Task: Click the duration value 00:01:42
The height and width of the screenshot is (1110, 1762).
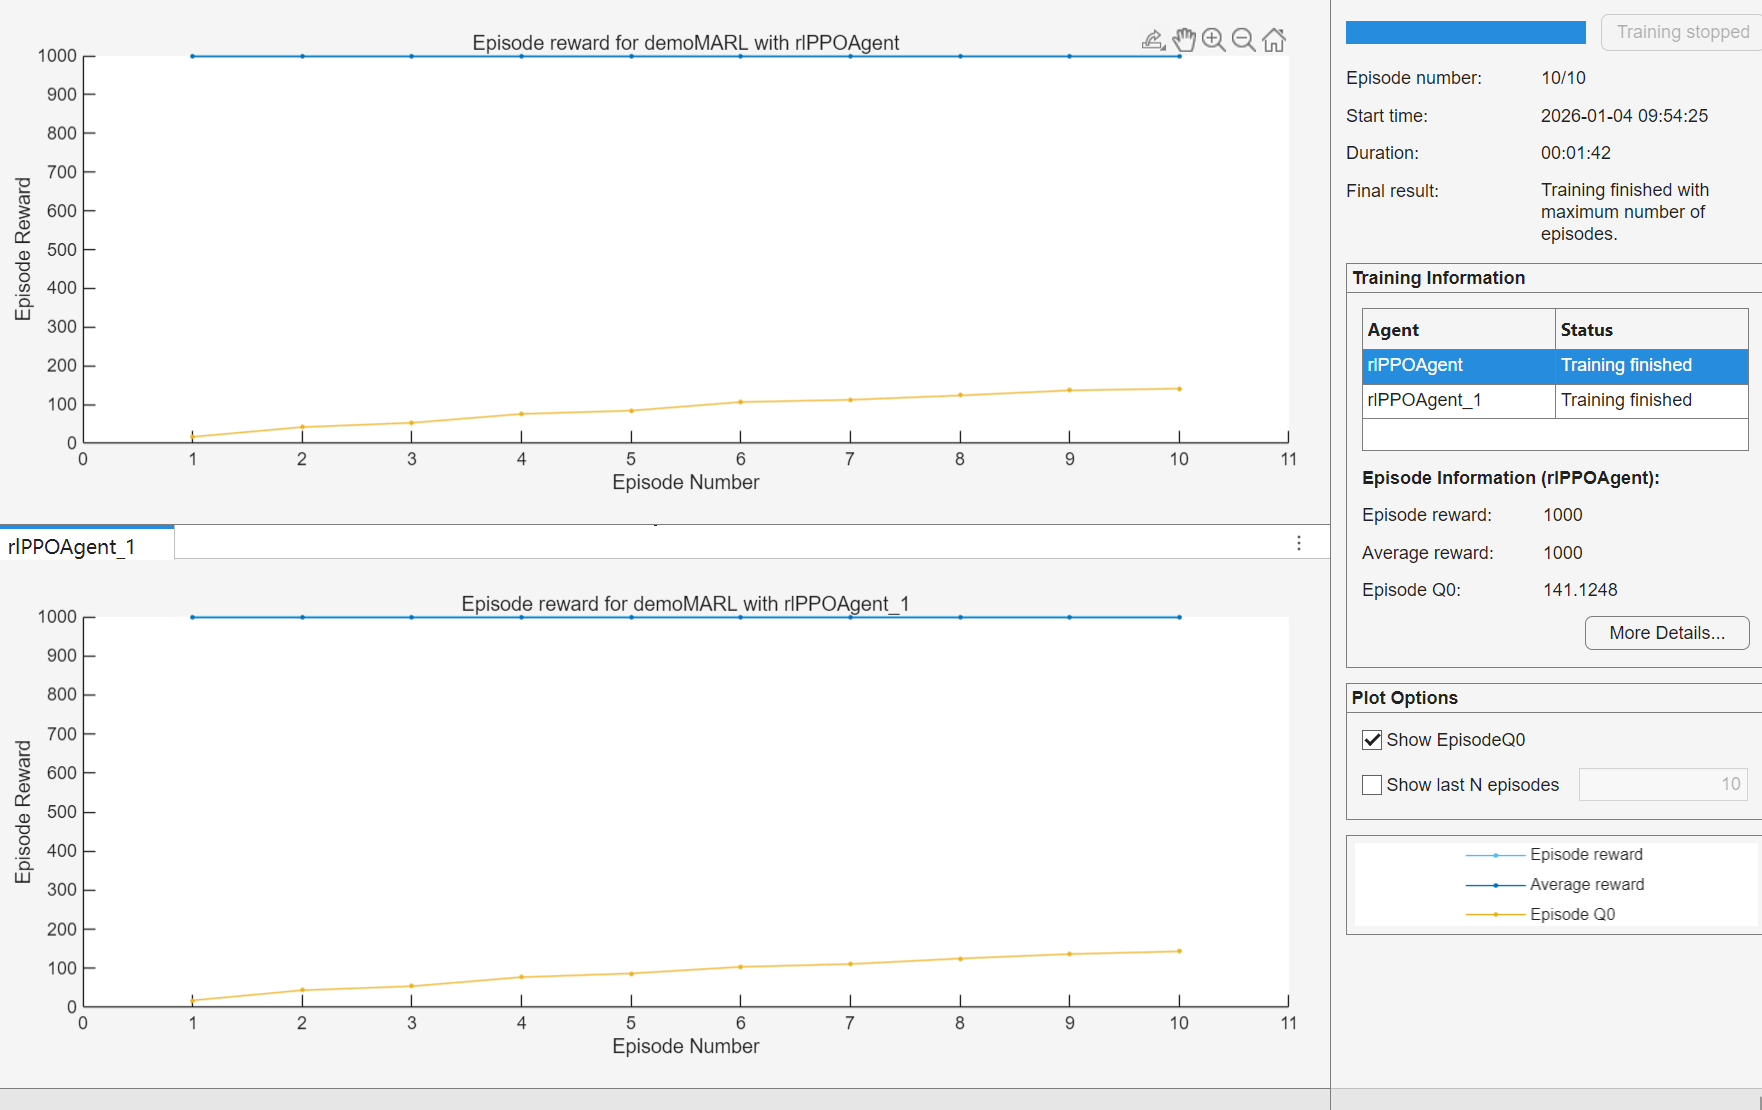Action: pyautogui.click(x=1575, y=153)
